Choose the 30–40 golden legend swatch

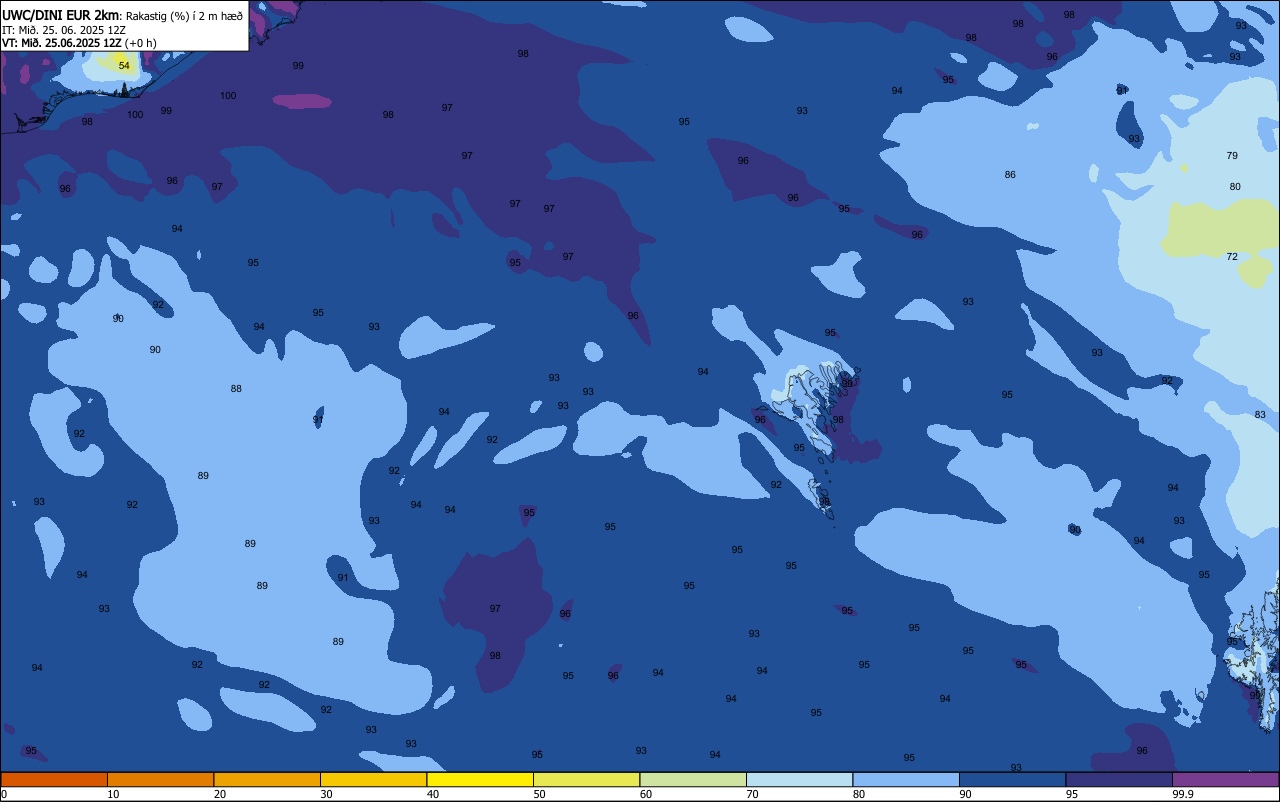(373, 779)
